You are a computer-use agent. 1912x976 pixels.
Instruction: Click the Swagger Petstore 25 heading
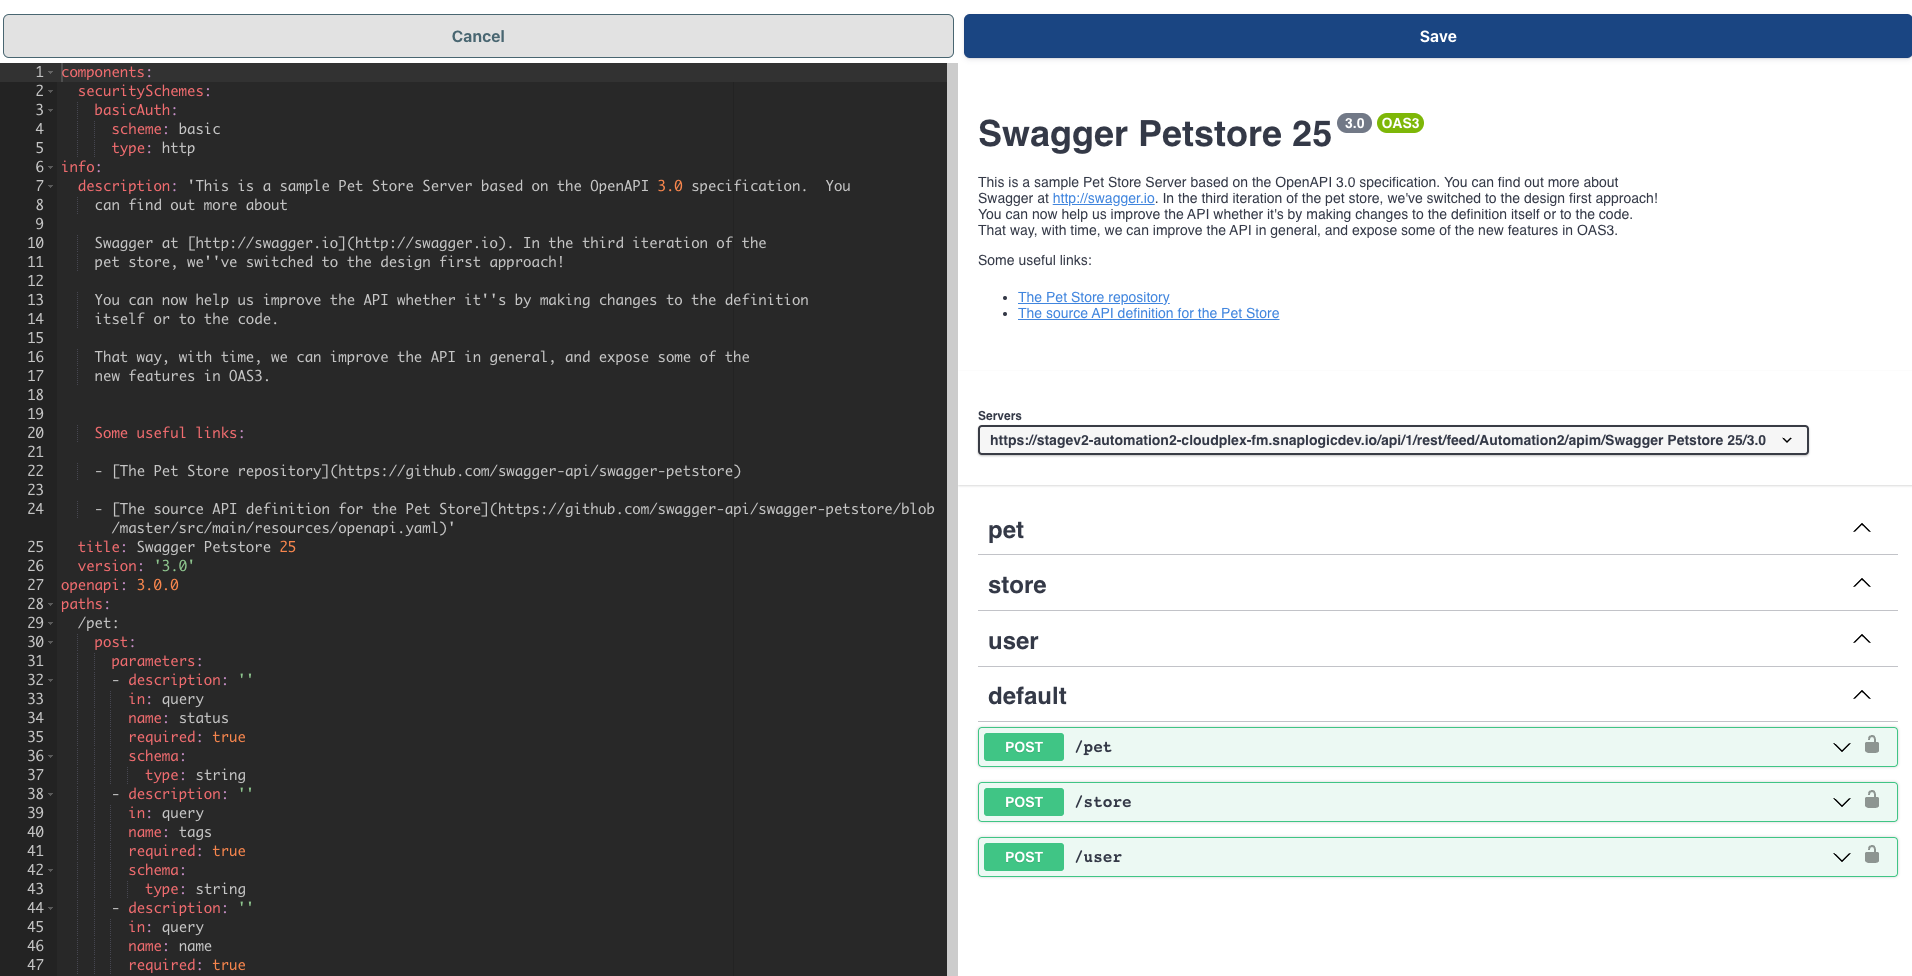(x=1154, y=134)
